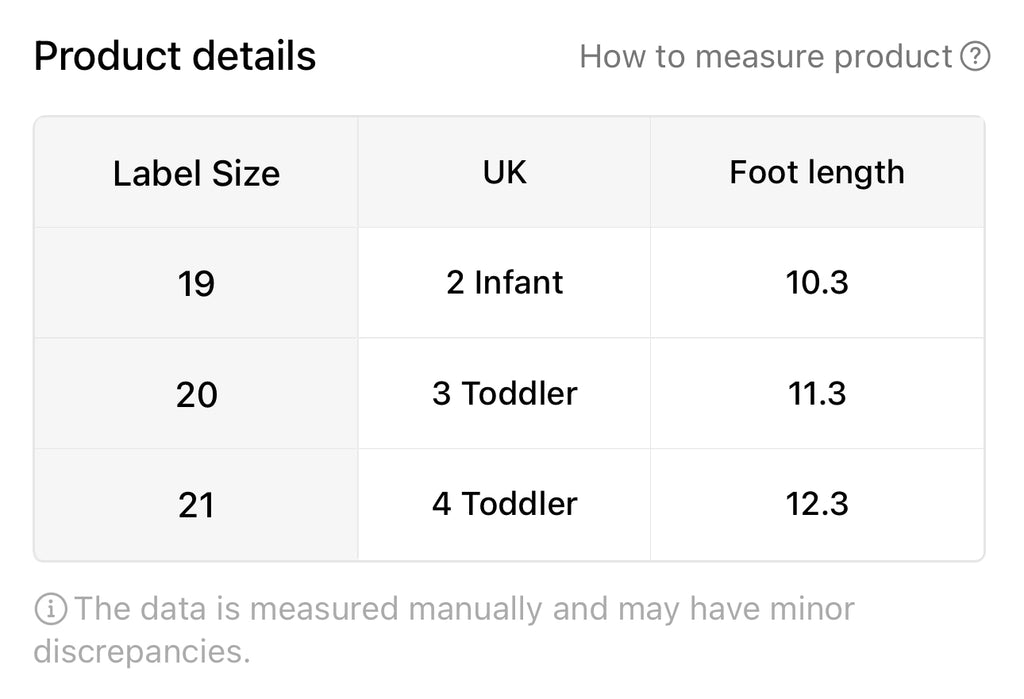
Task: Click the word Toddler in the size 20 row
Action: [x=519, y=394]
